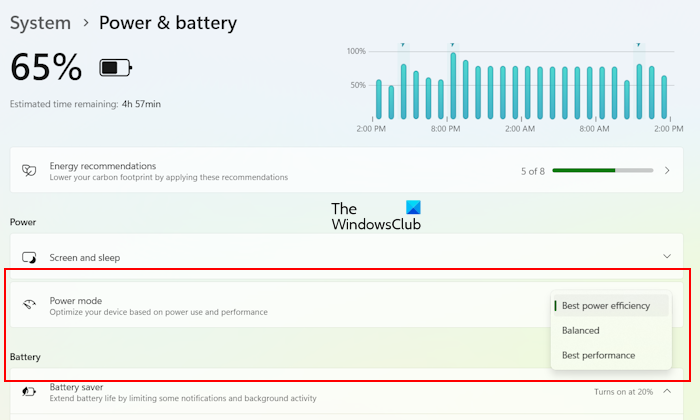
Task: Click the Energy recommendations title text
Action: [x=103, y=165]
